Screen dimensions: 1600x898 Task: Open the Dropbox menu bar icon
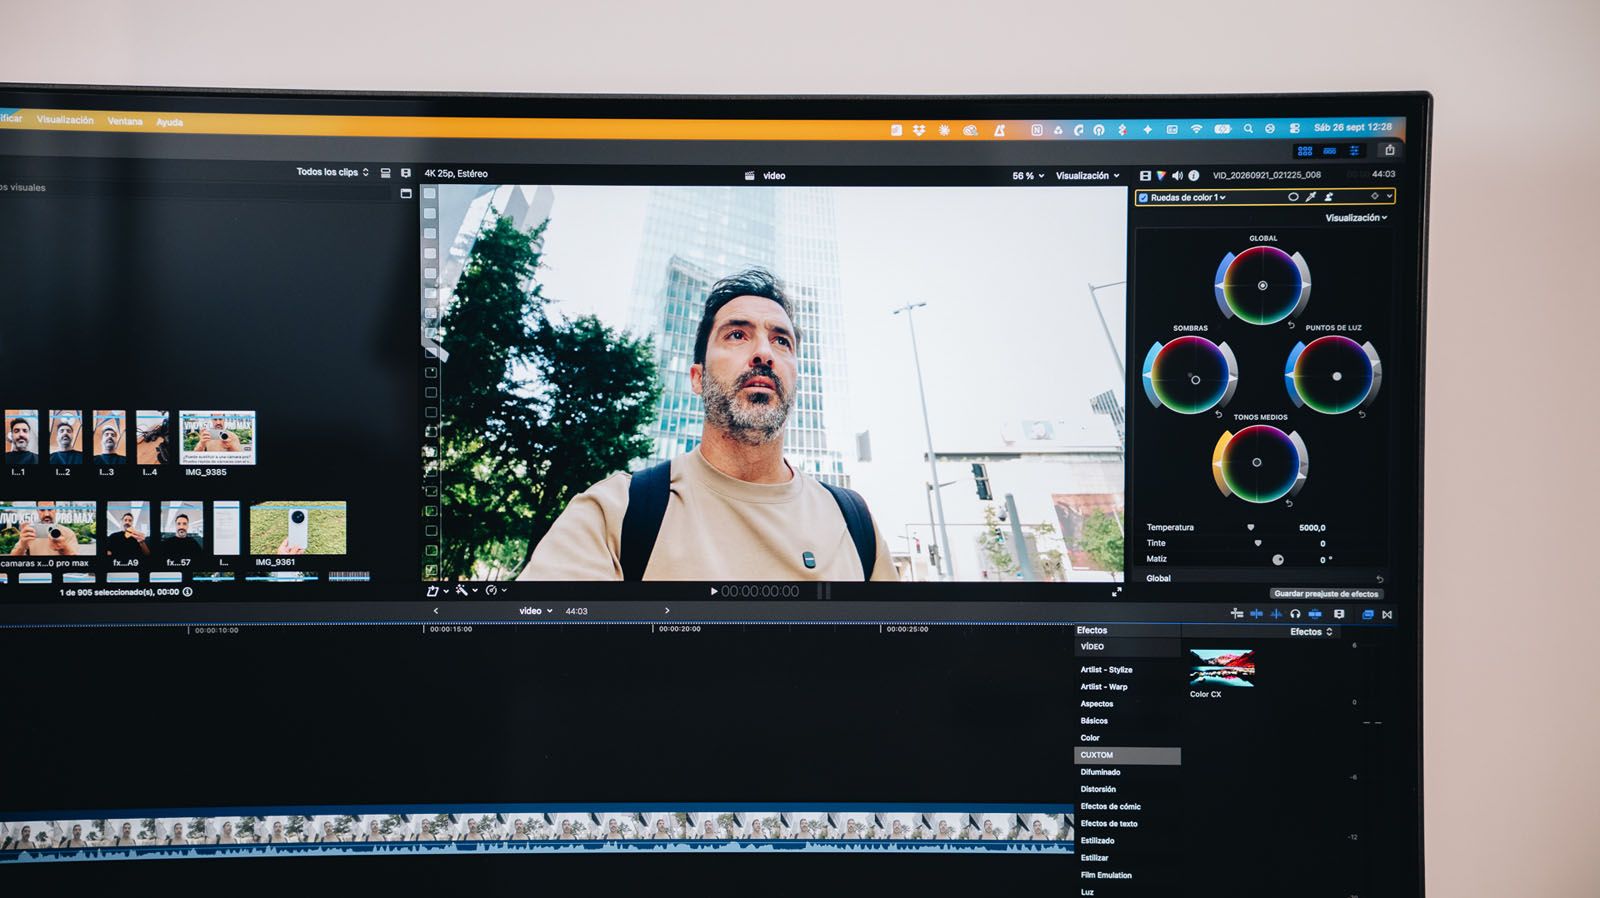919,131
